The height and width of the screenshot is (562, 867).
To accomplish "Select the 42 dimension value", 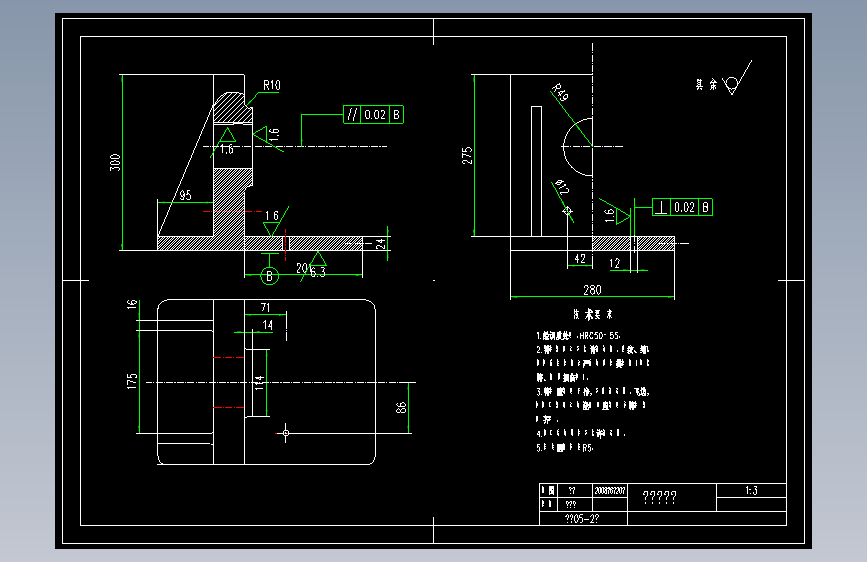I will [579, 258].
